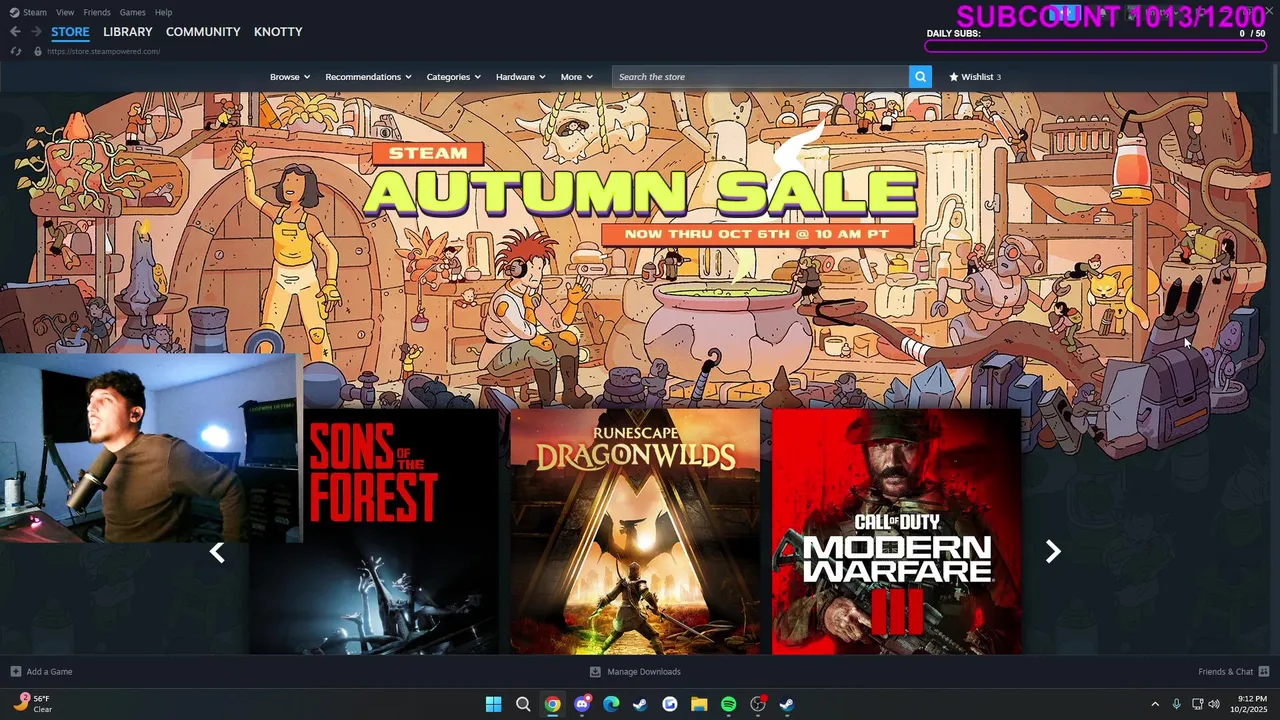Switch to Google Chrome in taskbar
The width and height of the screenshot is (1280, 720).
[552, 704]
